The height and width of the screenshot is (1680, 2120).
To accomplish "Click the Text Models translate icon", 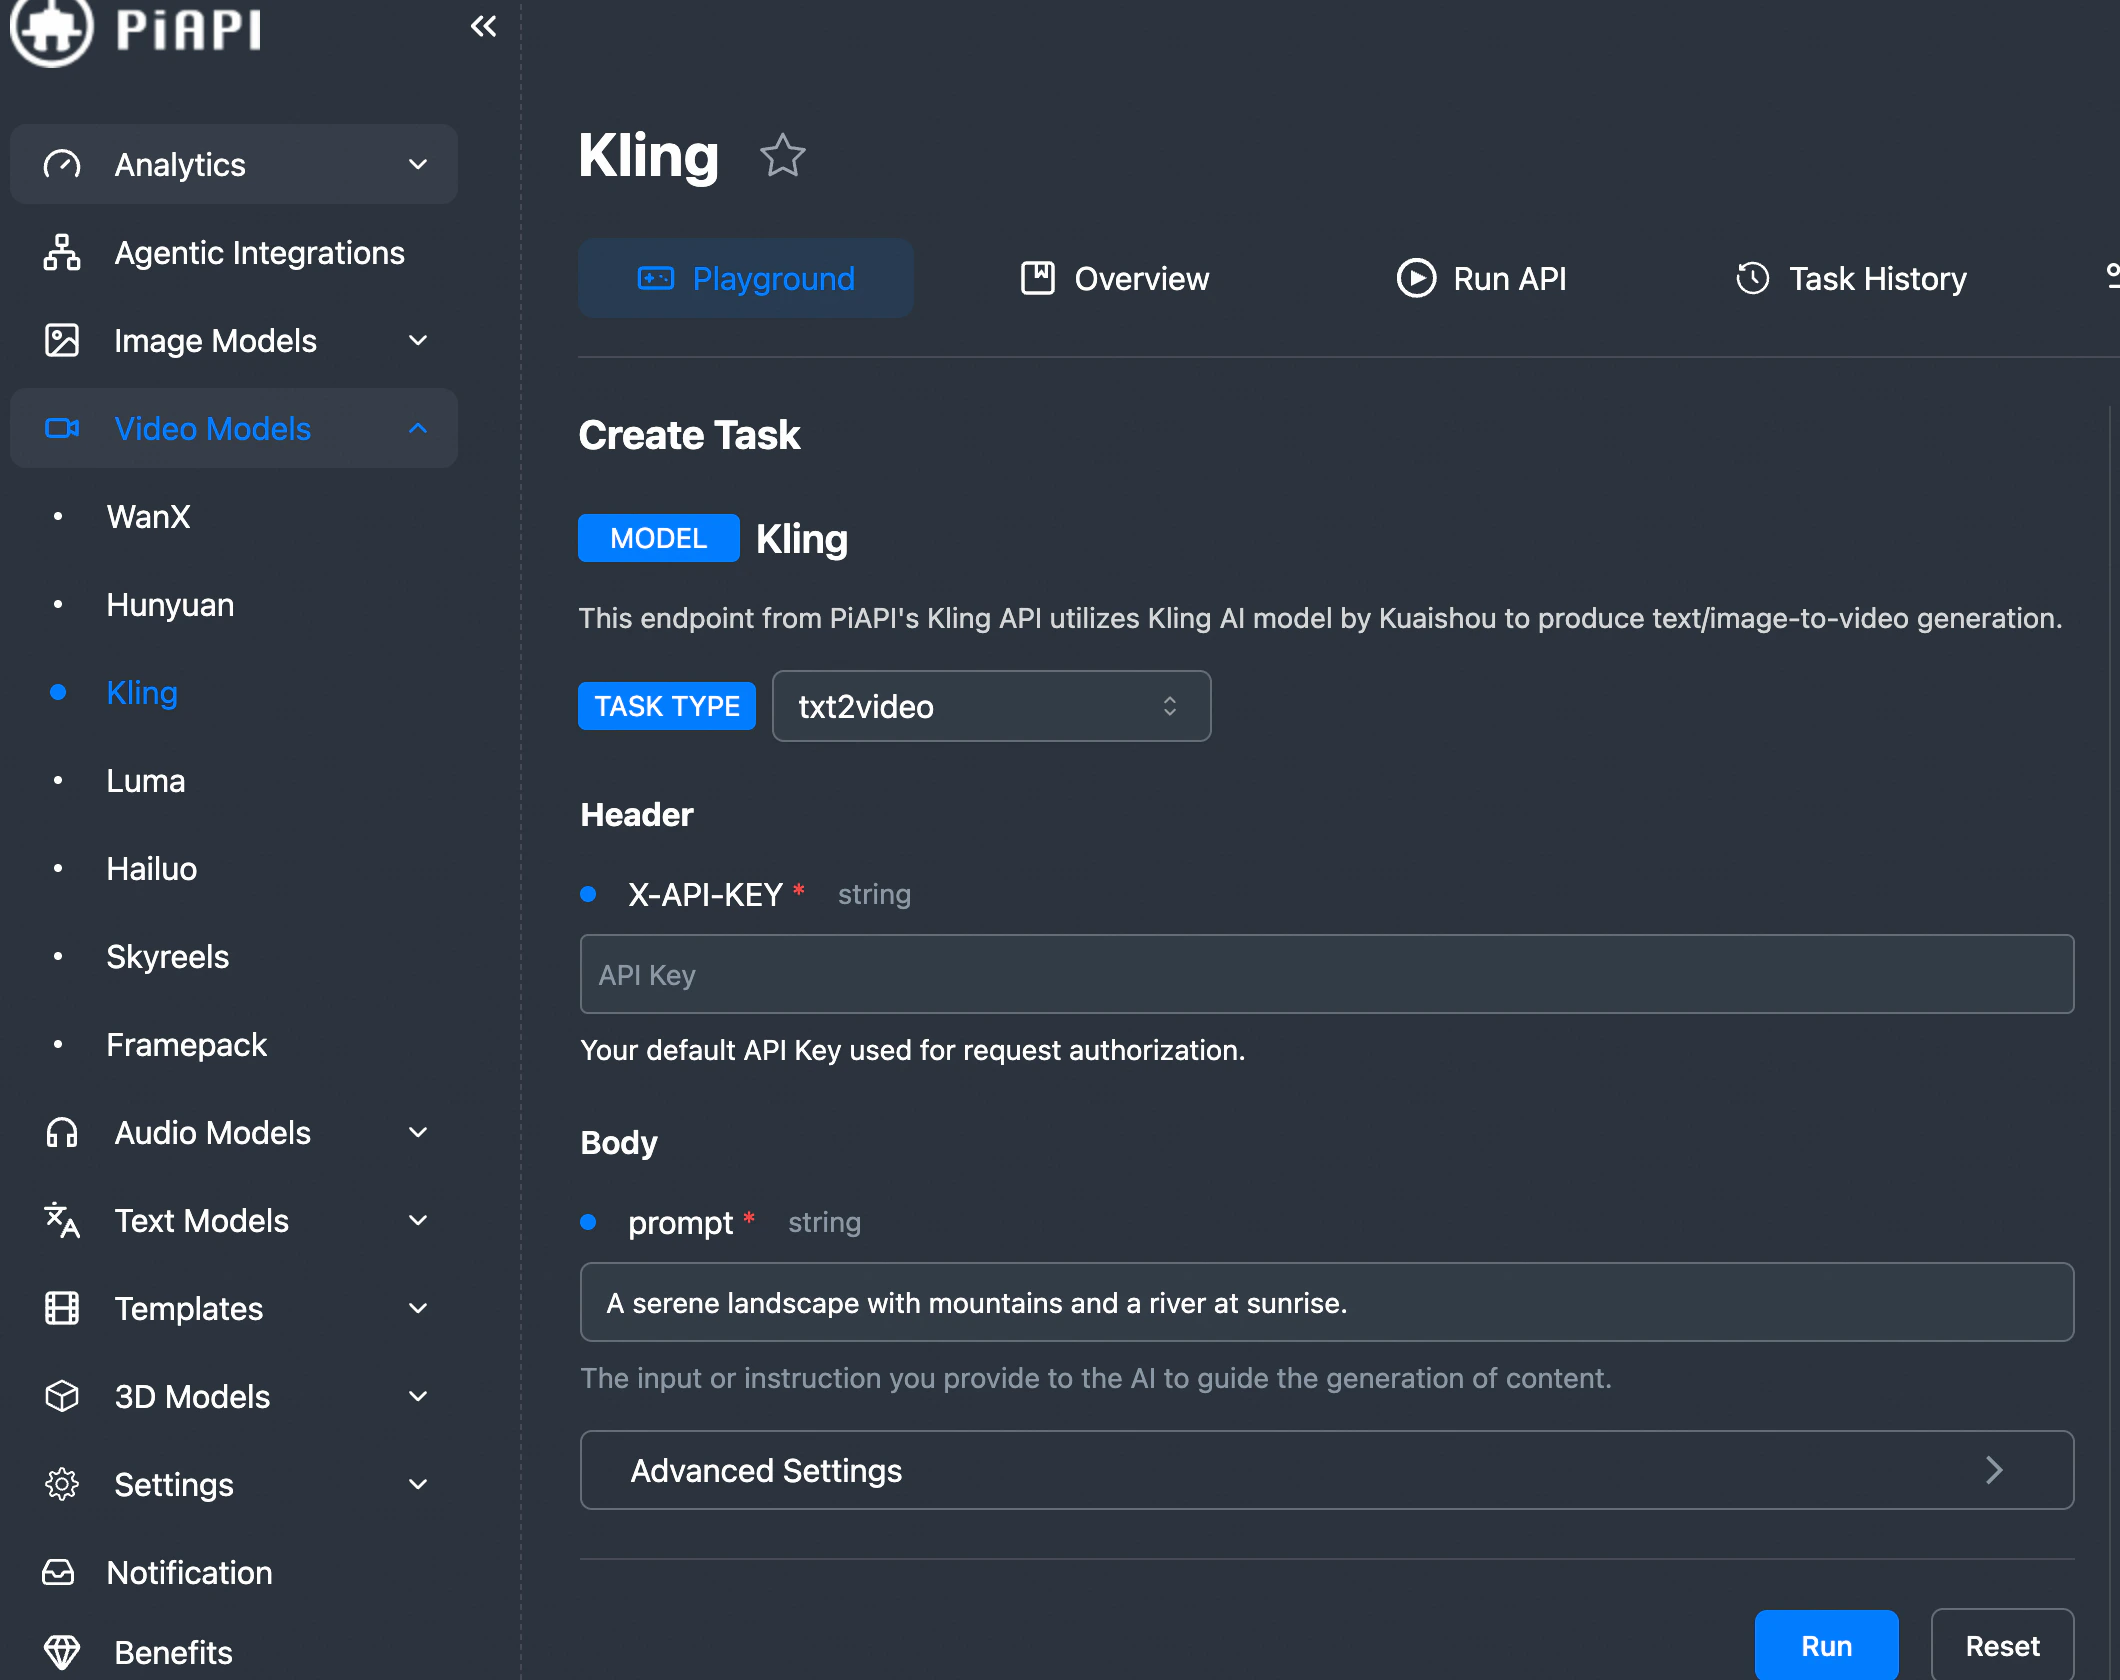I will [x=62, y=1220].
